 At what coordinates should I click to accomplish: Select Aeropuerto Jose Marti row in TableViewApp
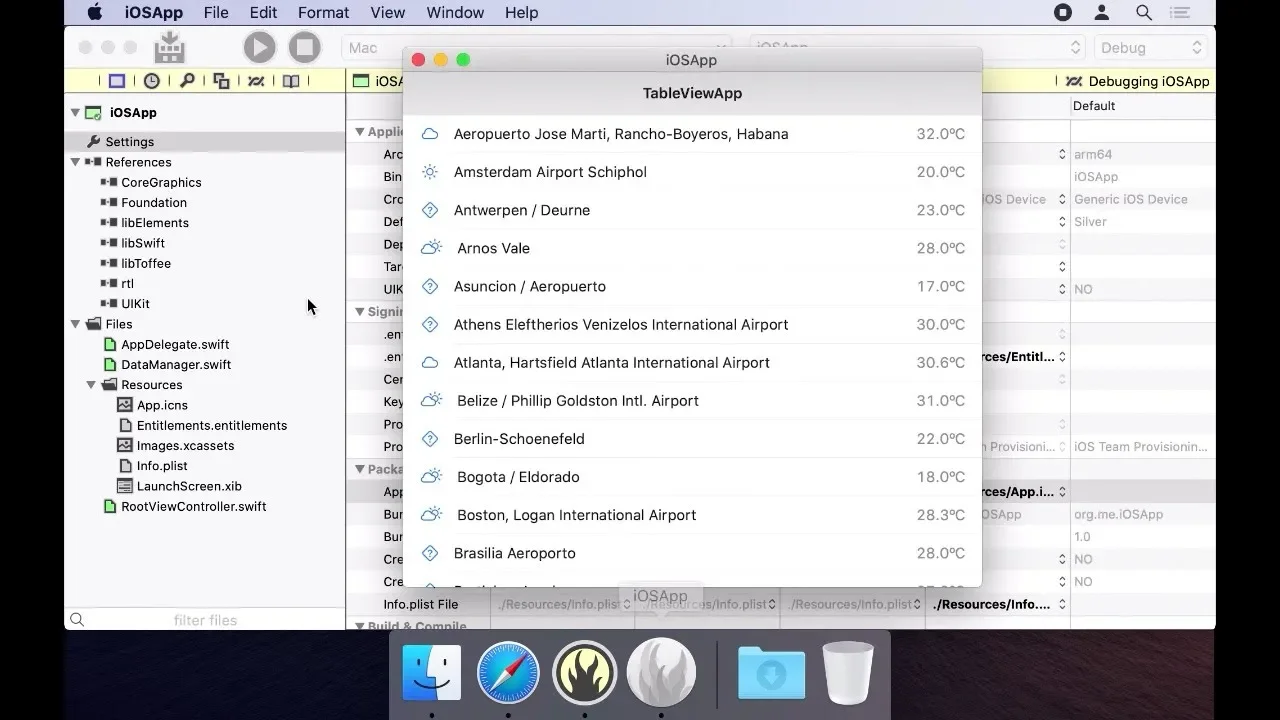click(692, 134)
